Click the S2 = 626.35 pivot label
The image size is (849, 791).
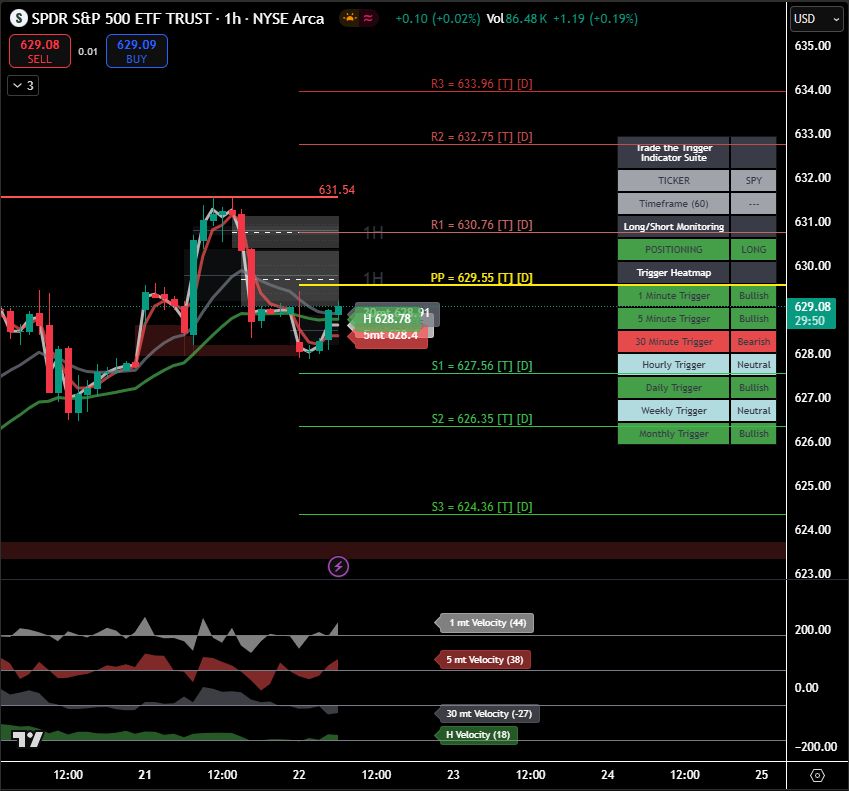pyautogui.click(x=481, y=419)
